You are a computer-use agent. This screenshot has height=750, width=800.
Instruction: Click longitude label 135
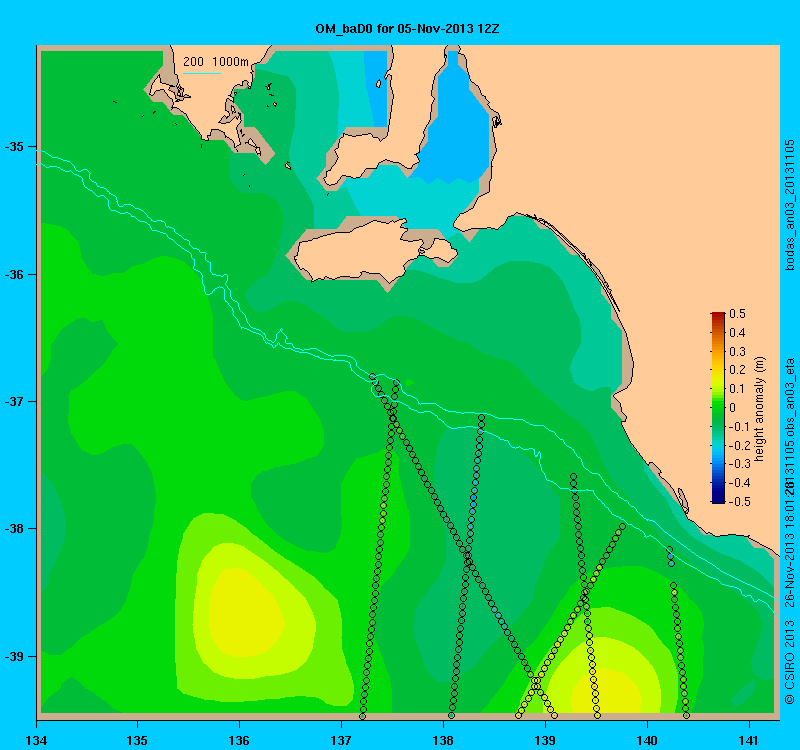point(138,740)
